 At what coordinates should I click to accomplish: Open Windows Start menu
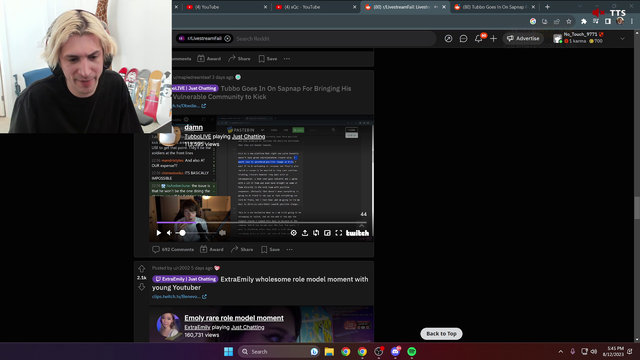pyautogui.click(x=229, y=351)
